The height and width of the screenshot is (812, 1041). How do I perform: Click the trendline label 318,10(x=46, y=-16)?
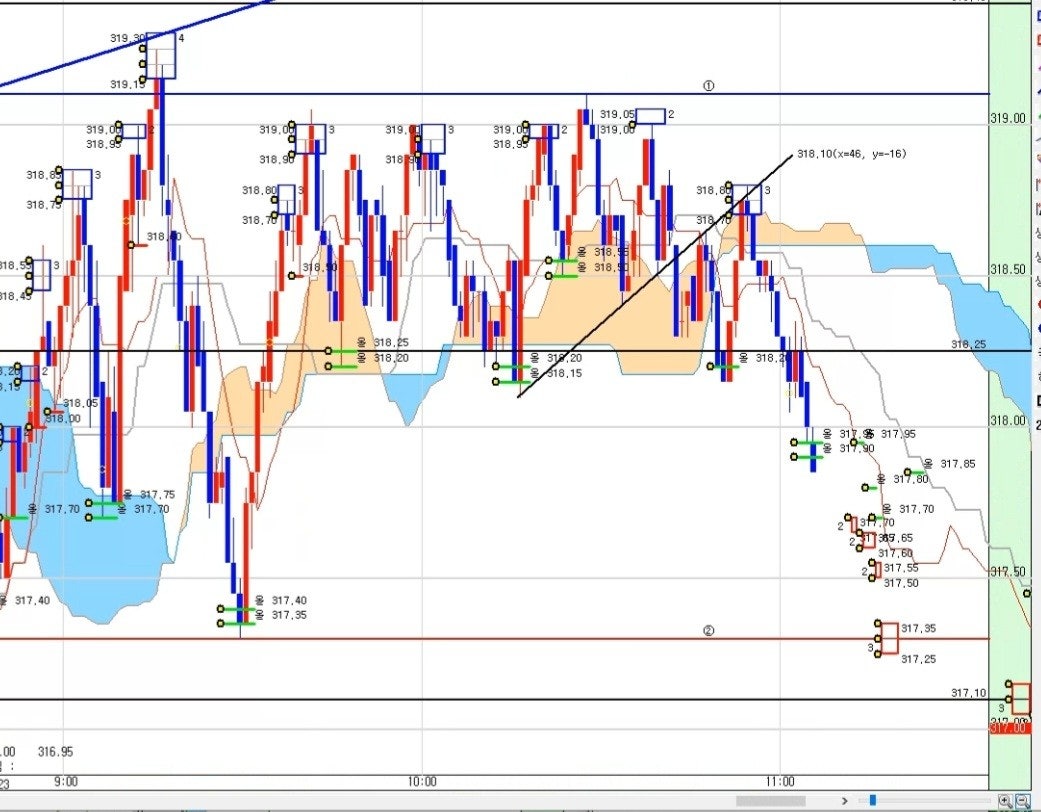tap(852, 154)
